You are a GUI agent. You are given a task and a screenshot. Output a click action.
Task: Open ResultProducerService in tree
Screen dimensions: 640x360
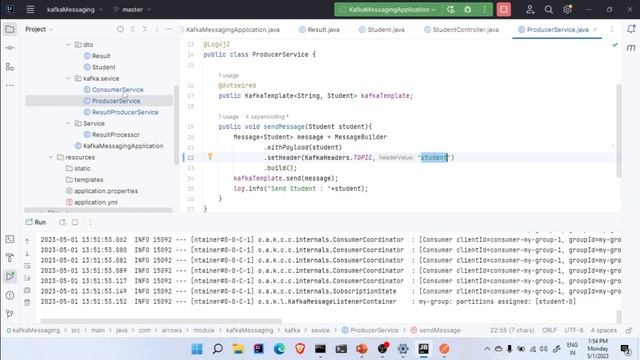point(125,112)
